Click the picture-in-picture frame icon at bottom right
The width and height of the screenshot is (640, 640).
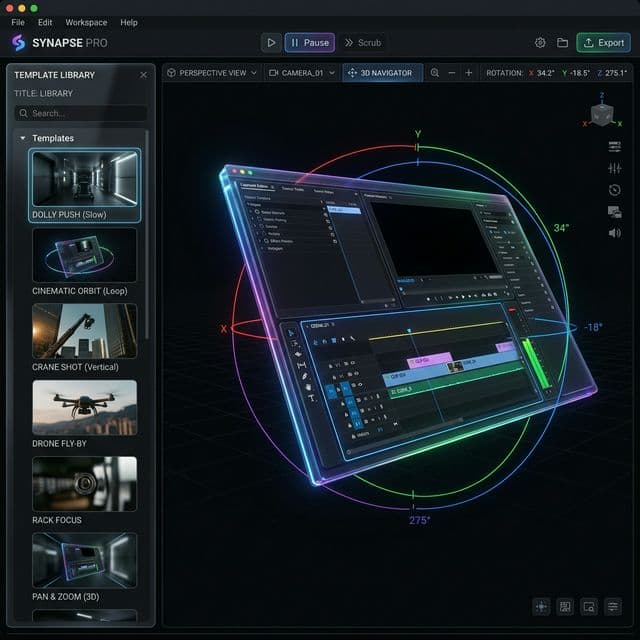point(589,607)
